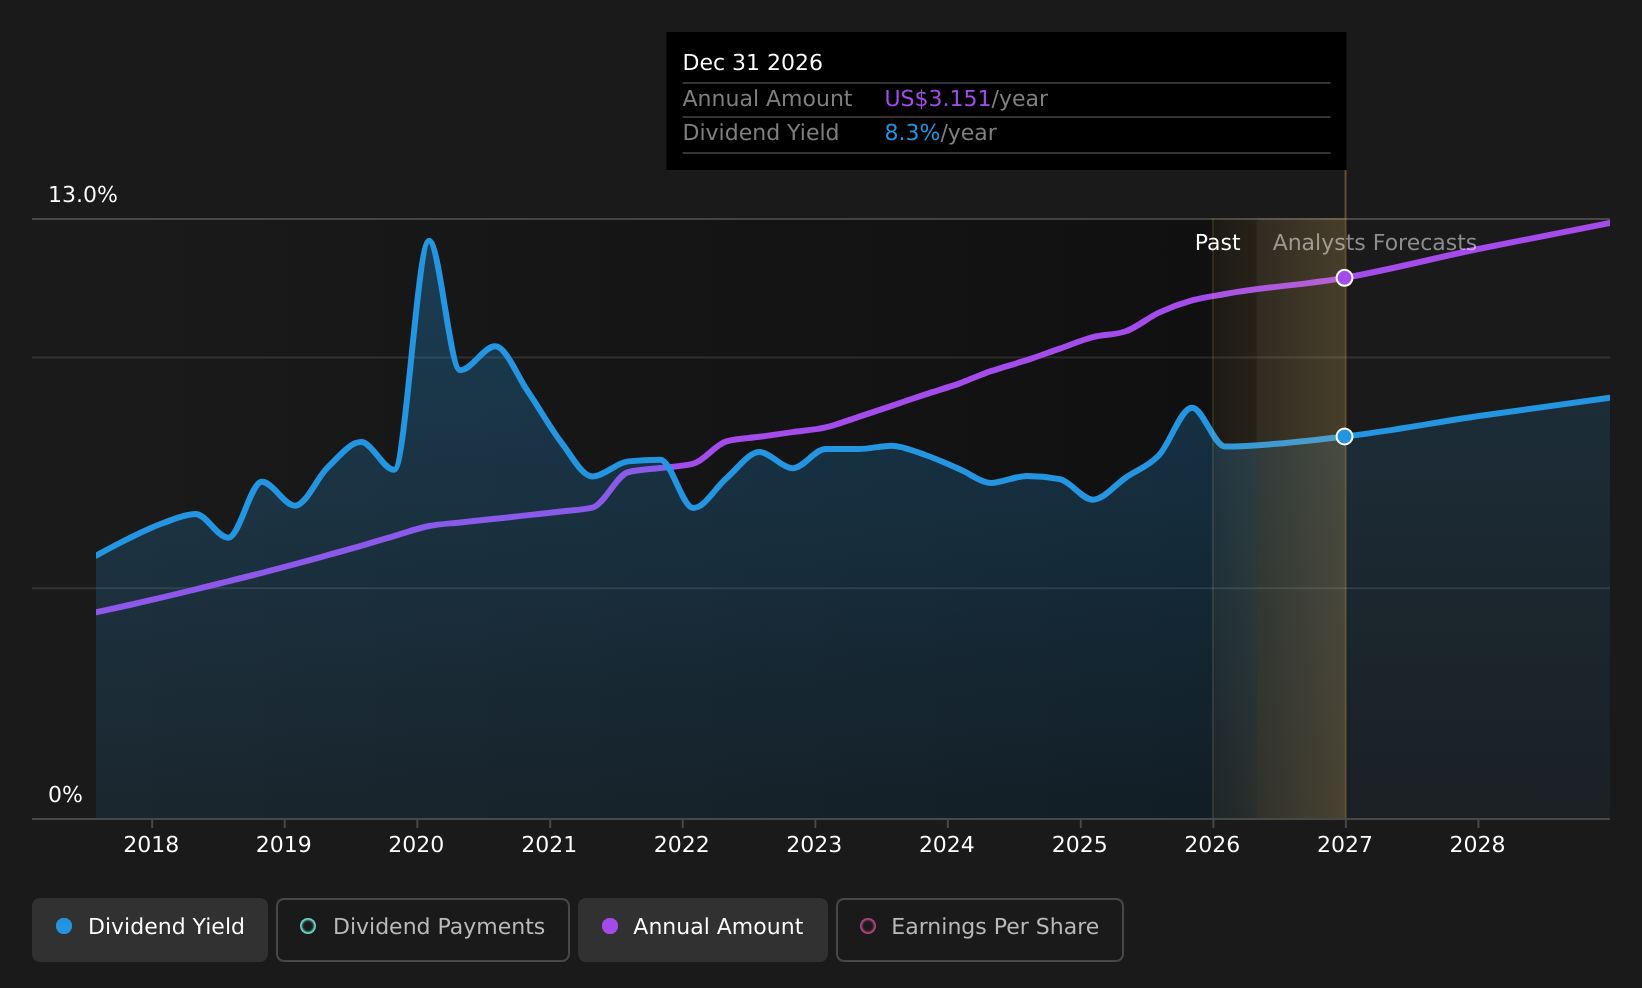Enable the Dividend Payments legend series
Viewport: 1642px width, 988px height.
tap(423, 929)
